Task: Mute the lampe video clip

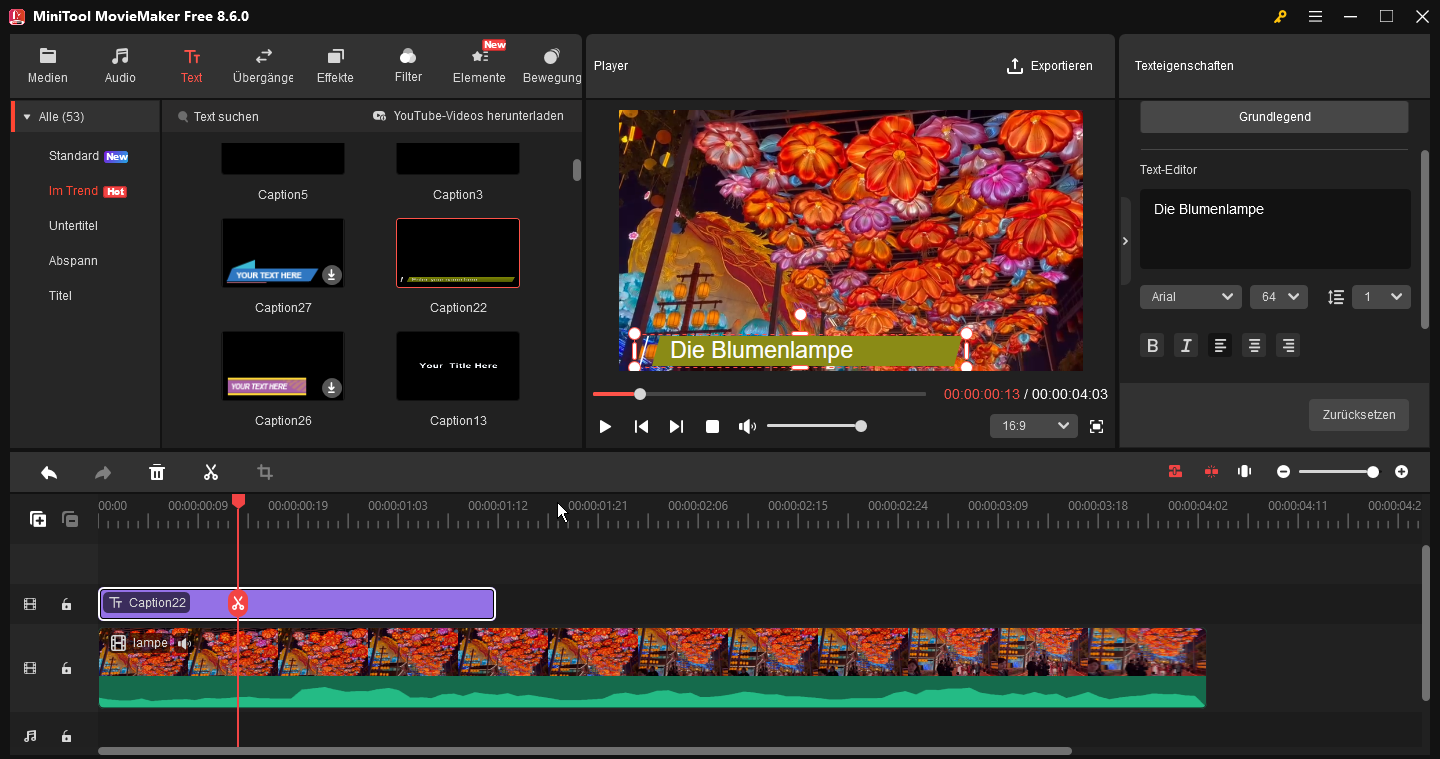Action: [x=186, y=642]
